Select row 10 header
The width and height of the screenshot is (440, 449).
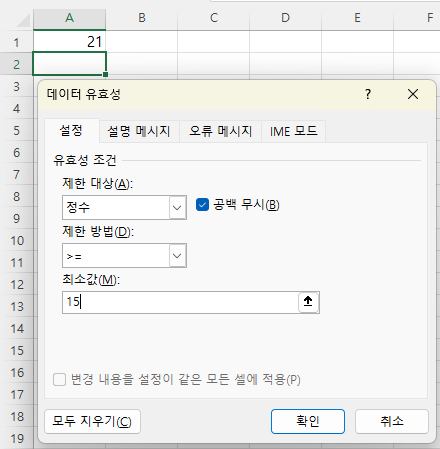coord(16,240)
